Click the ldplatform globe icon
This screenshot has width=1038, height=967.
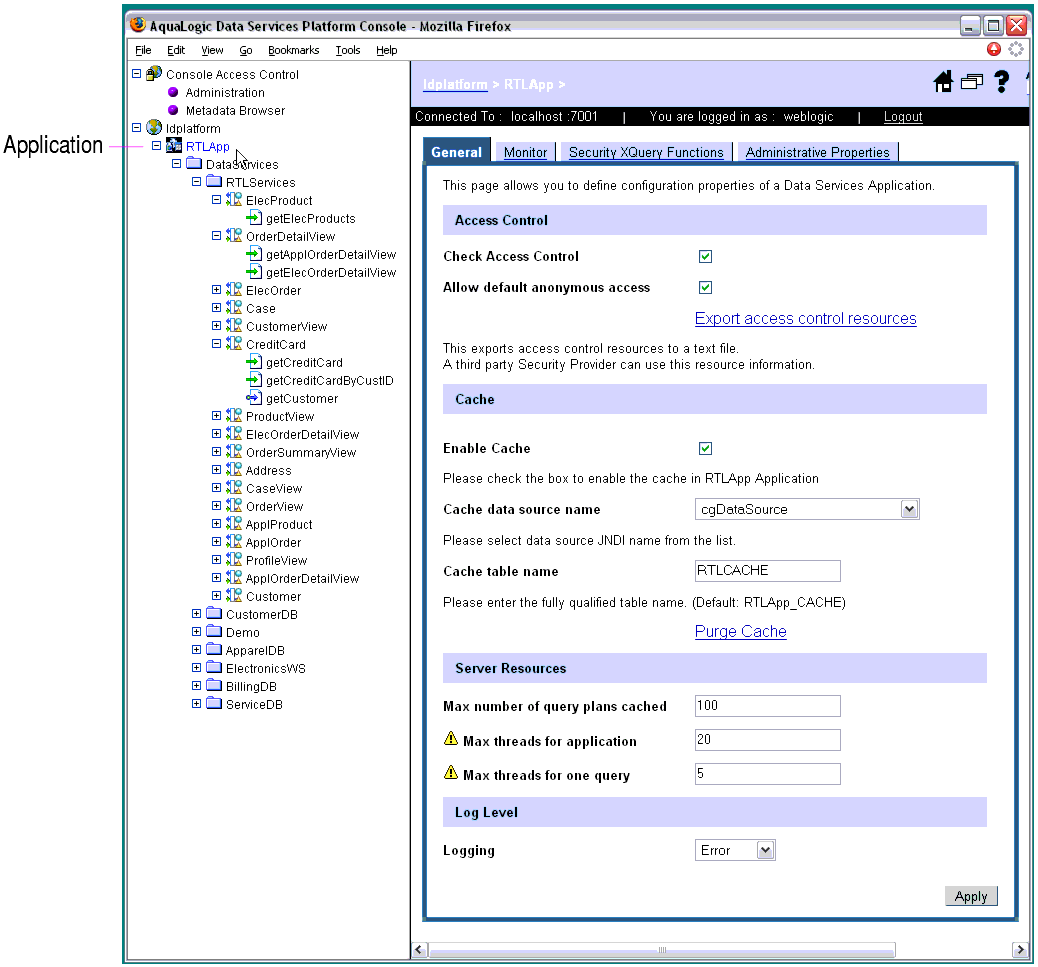[x=154, y=127]
